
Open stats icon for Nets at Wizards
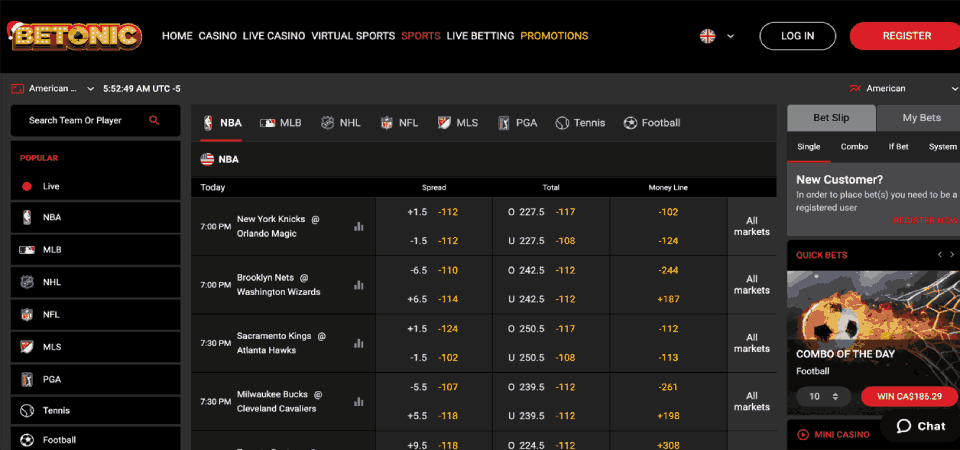point(358,285)
